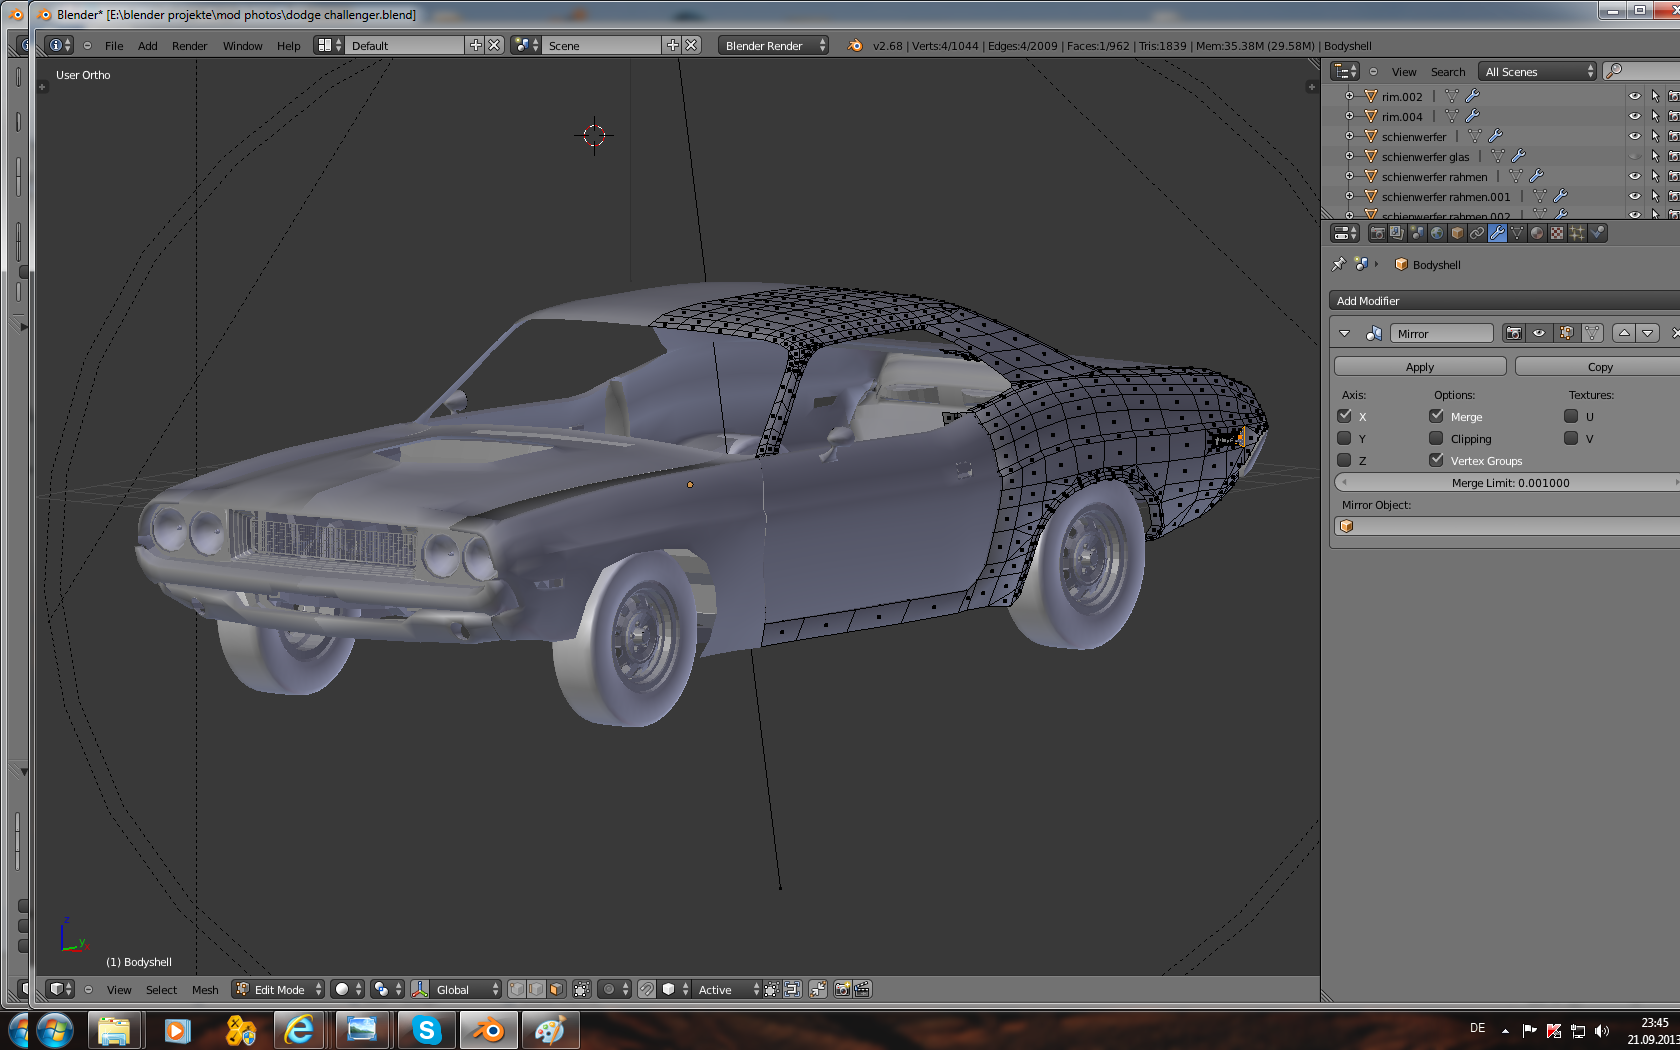Enable Z axis checkbox for Mirror
The height and width of the screenshot is (1050, 1680).
1344,460
